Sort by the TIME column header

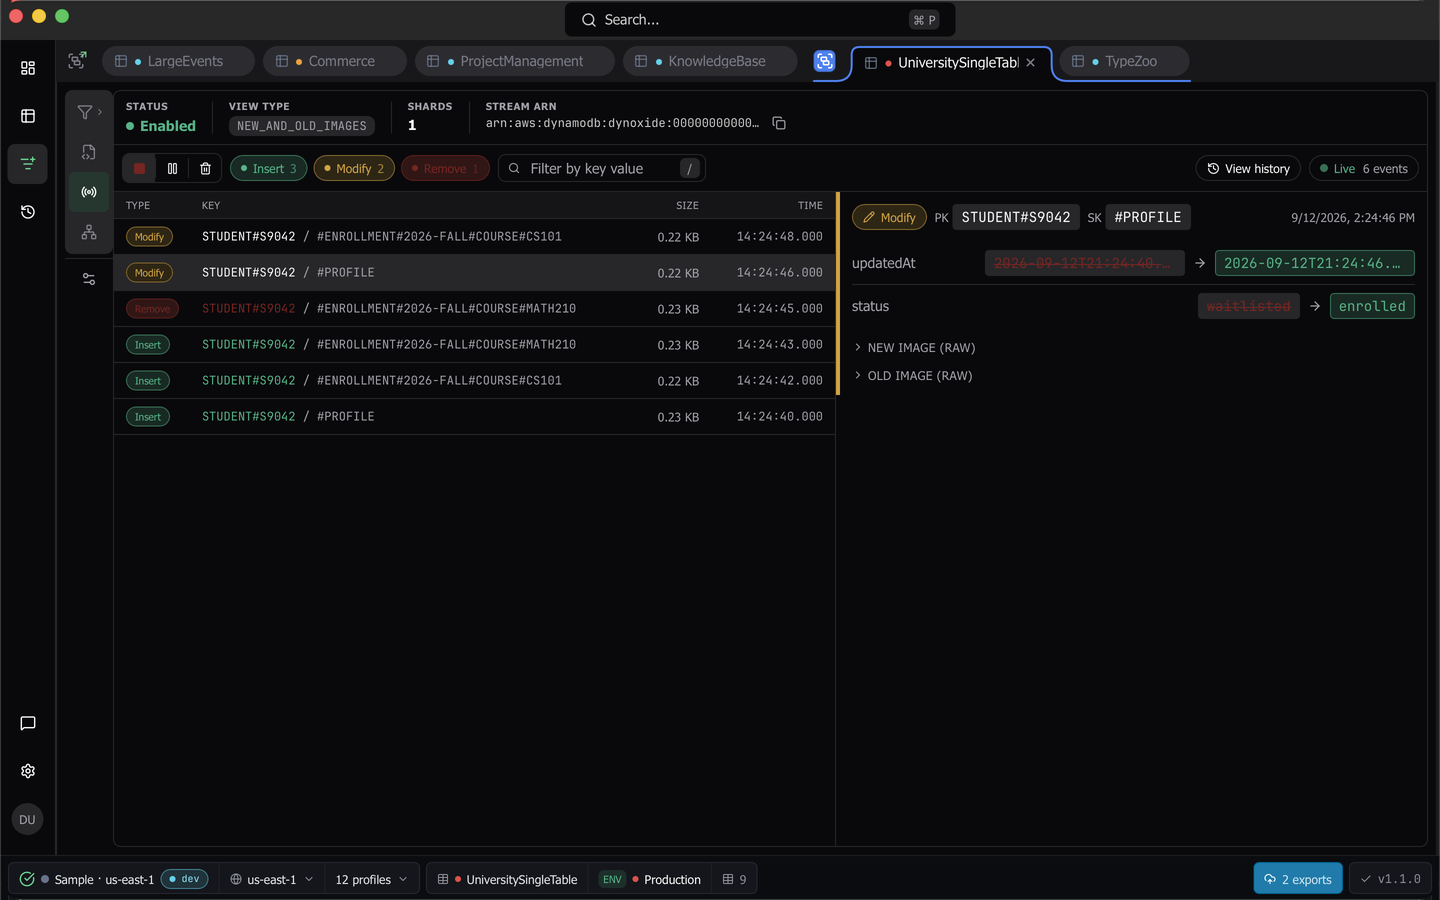(810, 205)
